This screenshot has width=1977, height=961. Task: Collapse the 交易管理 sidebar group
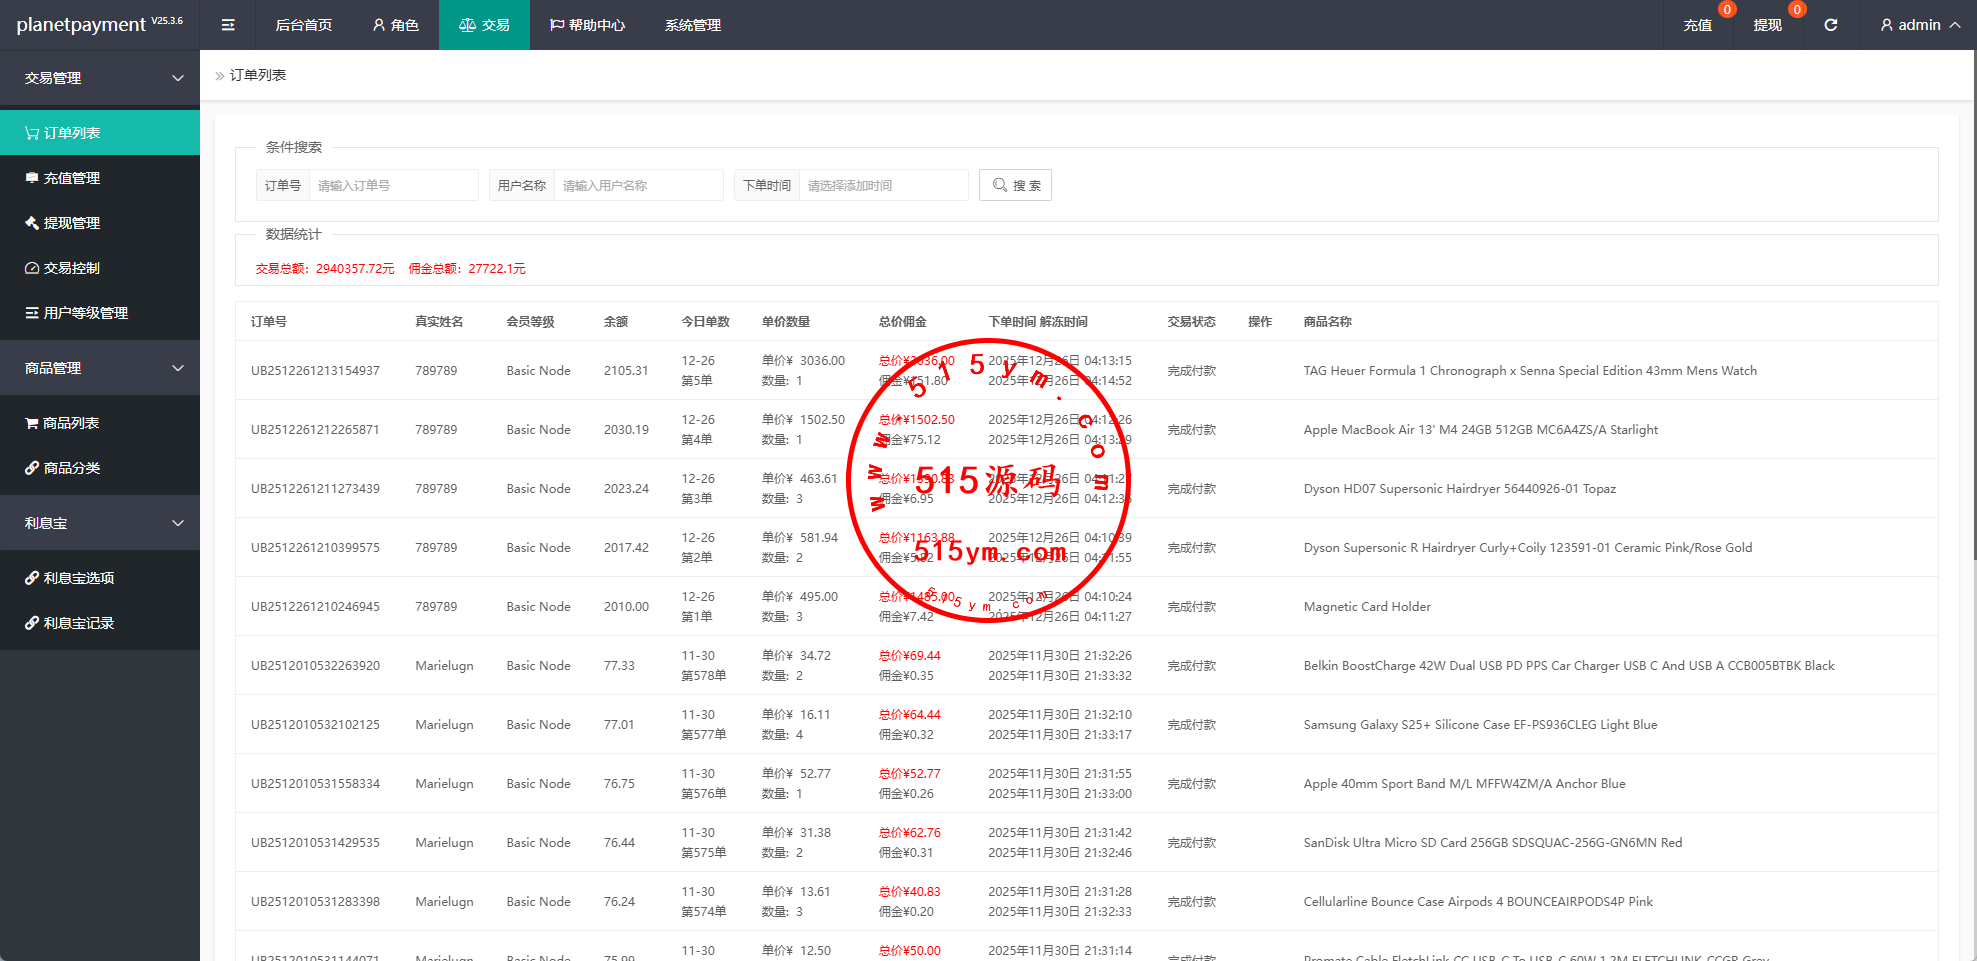pyautogui.click(x=100, y=78)
